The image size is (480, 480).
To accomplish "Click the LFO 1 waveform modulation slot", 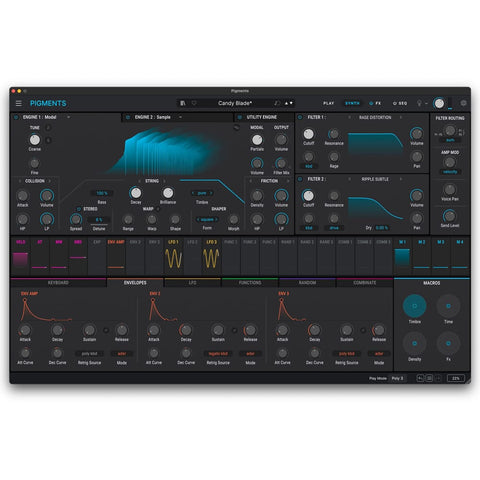I will (174, 258).
